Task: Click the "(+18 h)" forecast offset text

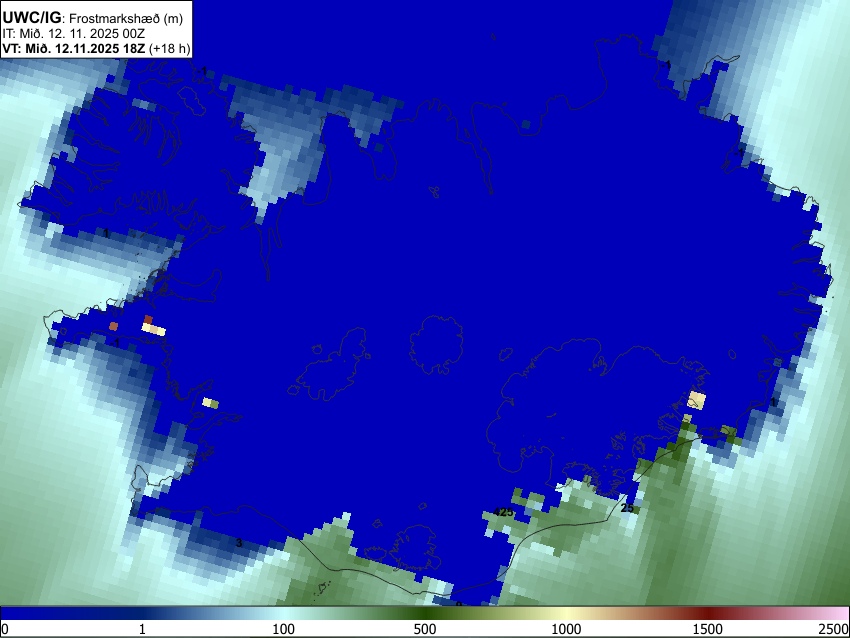Action: coord(170,48)
